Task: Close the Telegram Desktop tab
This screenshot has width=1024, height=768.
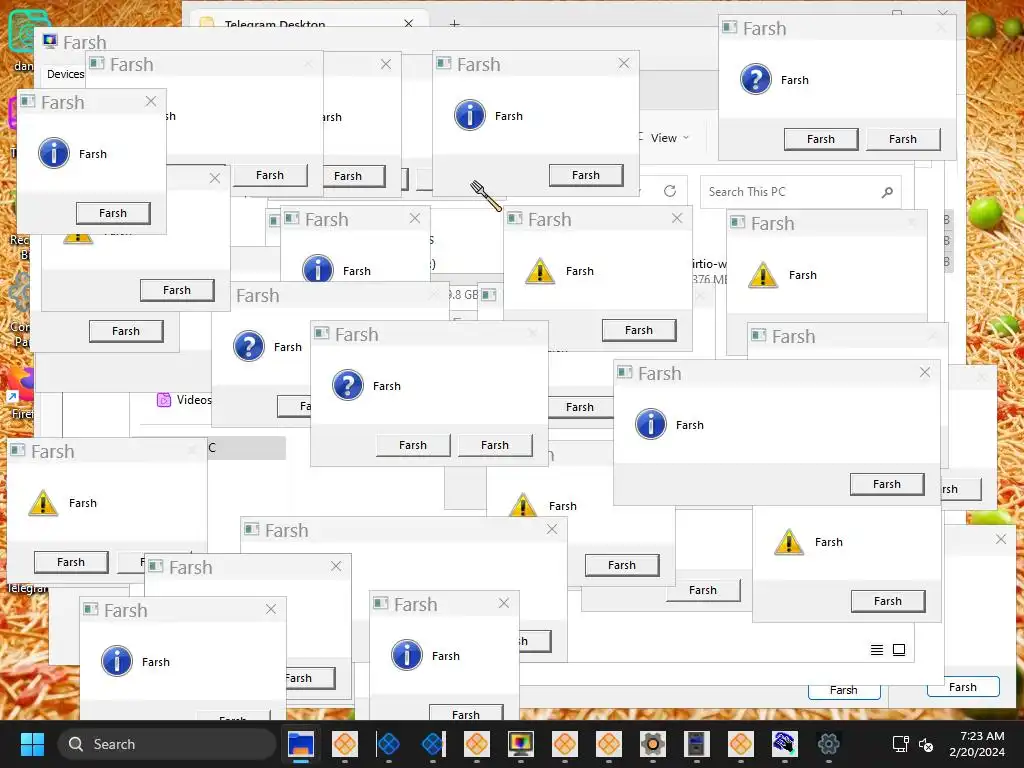Action: click(408, 23)
